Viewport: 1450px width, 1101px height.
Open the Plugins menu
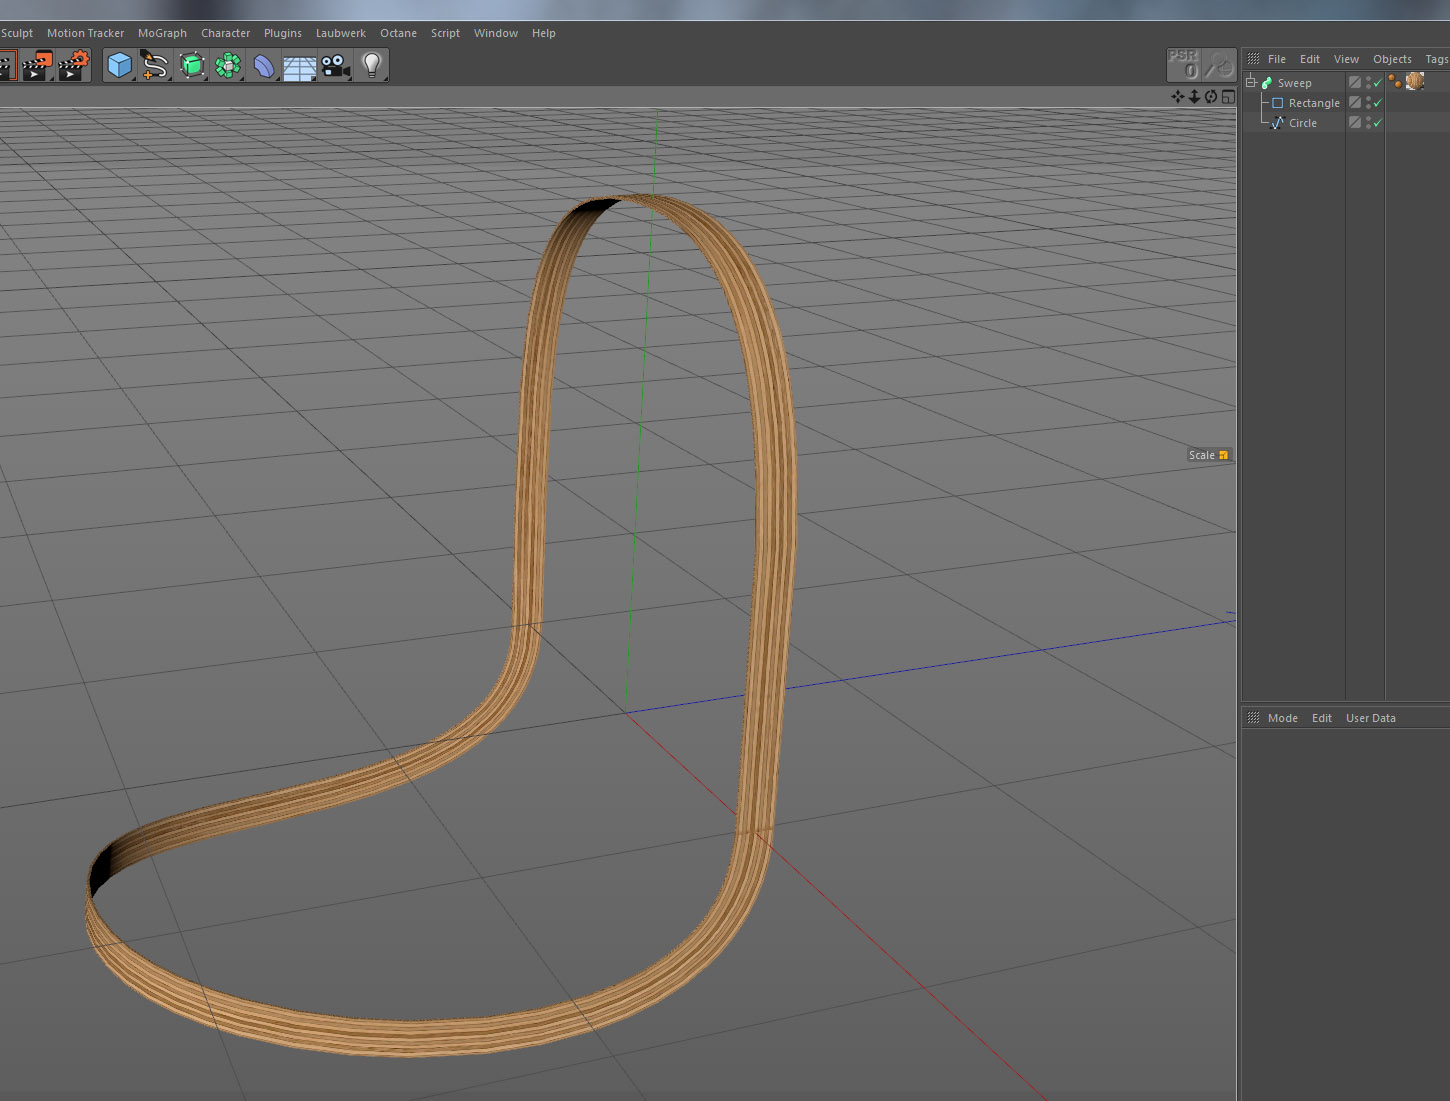[283, 33]
